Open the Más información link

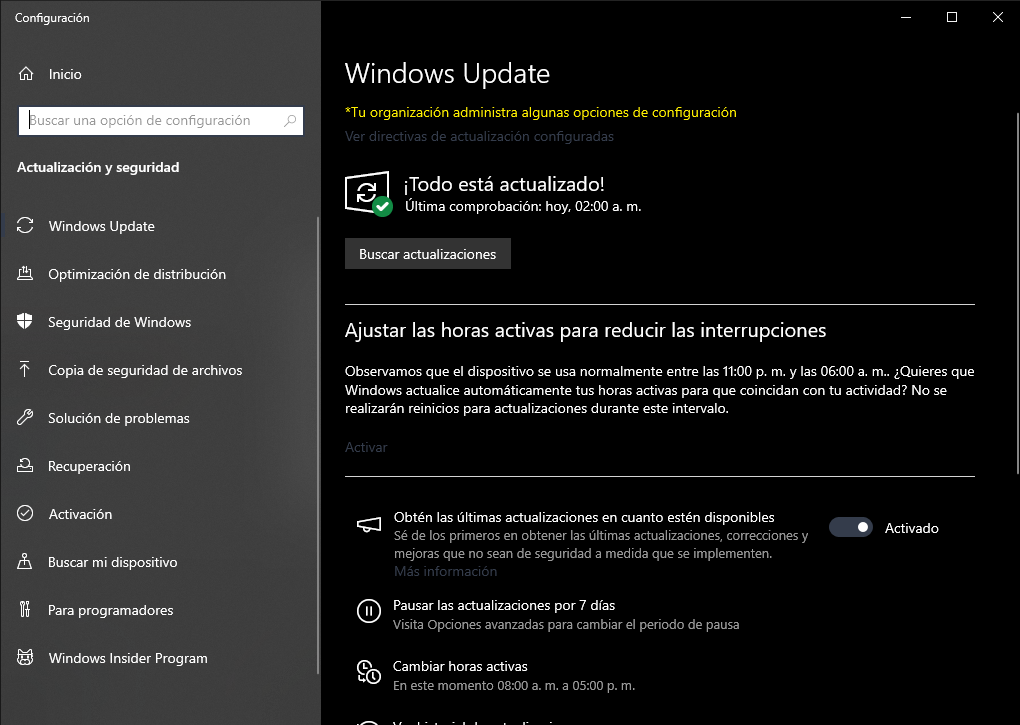445,572
